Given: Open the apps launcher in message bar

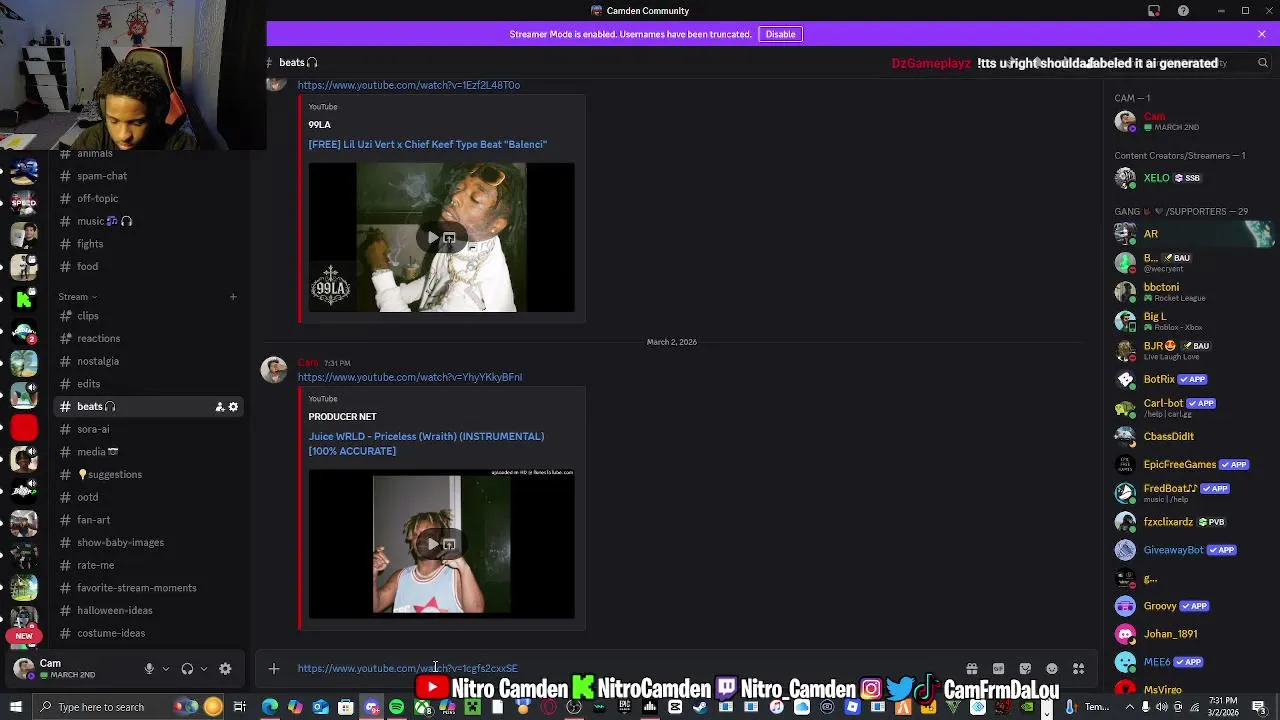Looking at the screenshot, I should coord(1079,669).
